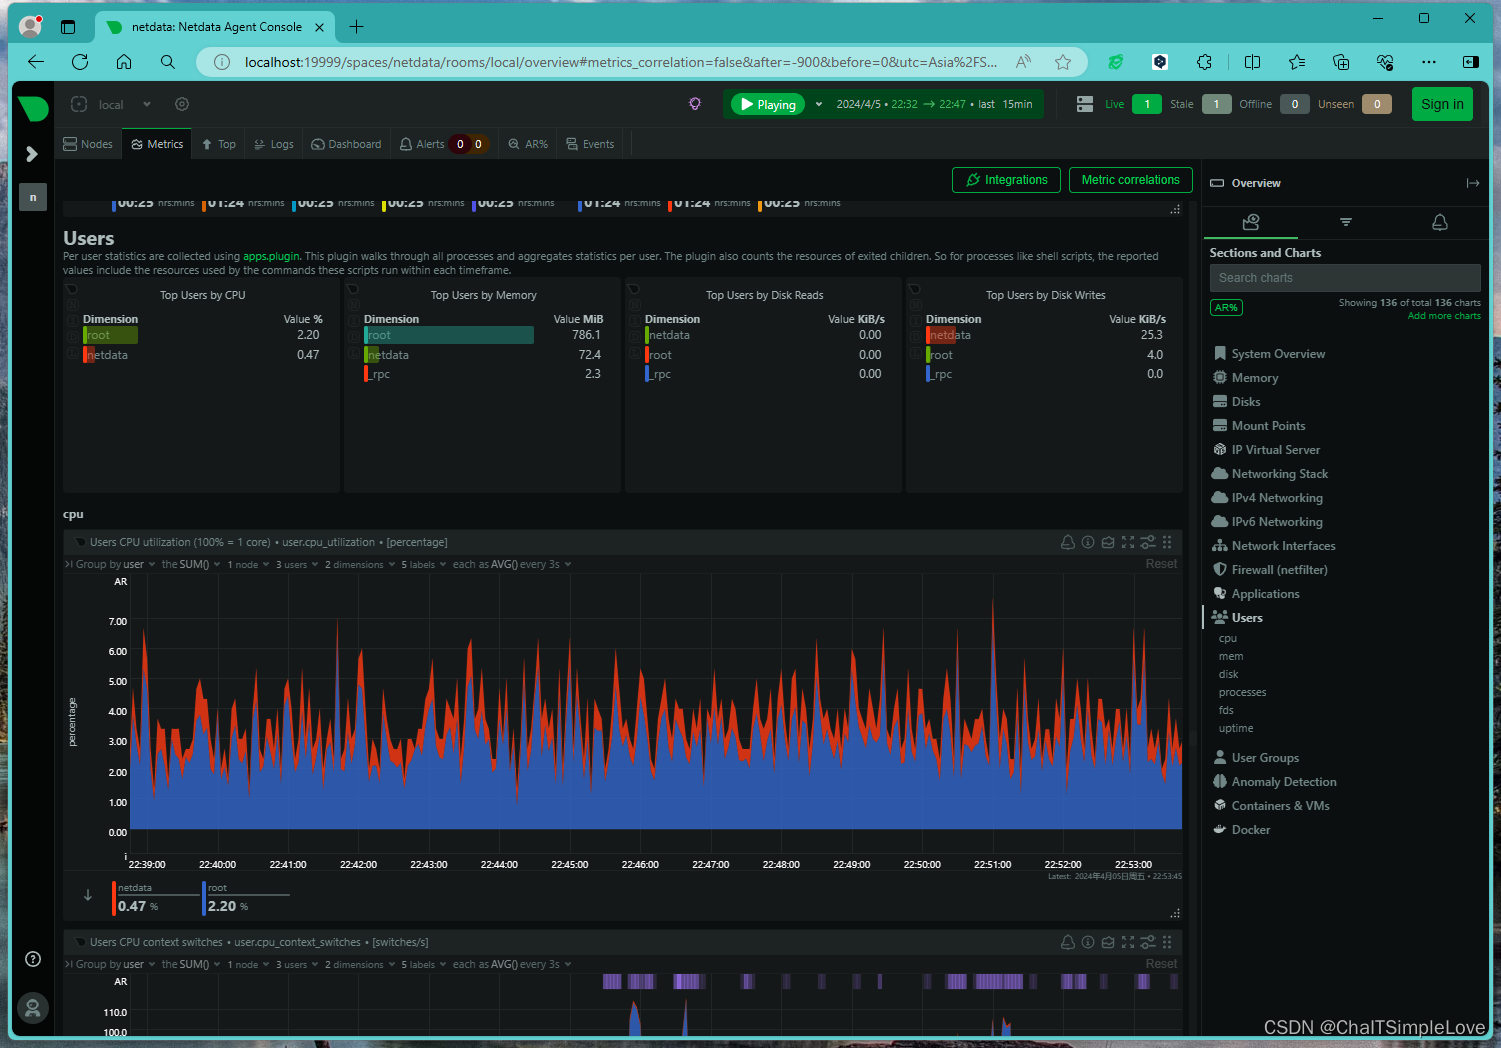Open the IP Virtual Server section
The height and width of the screenshot is (1048, 1501).
(1275, 450)
